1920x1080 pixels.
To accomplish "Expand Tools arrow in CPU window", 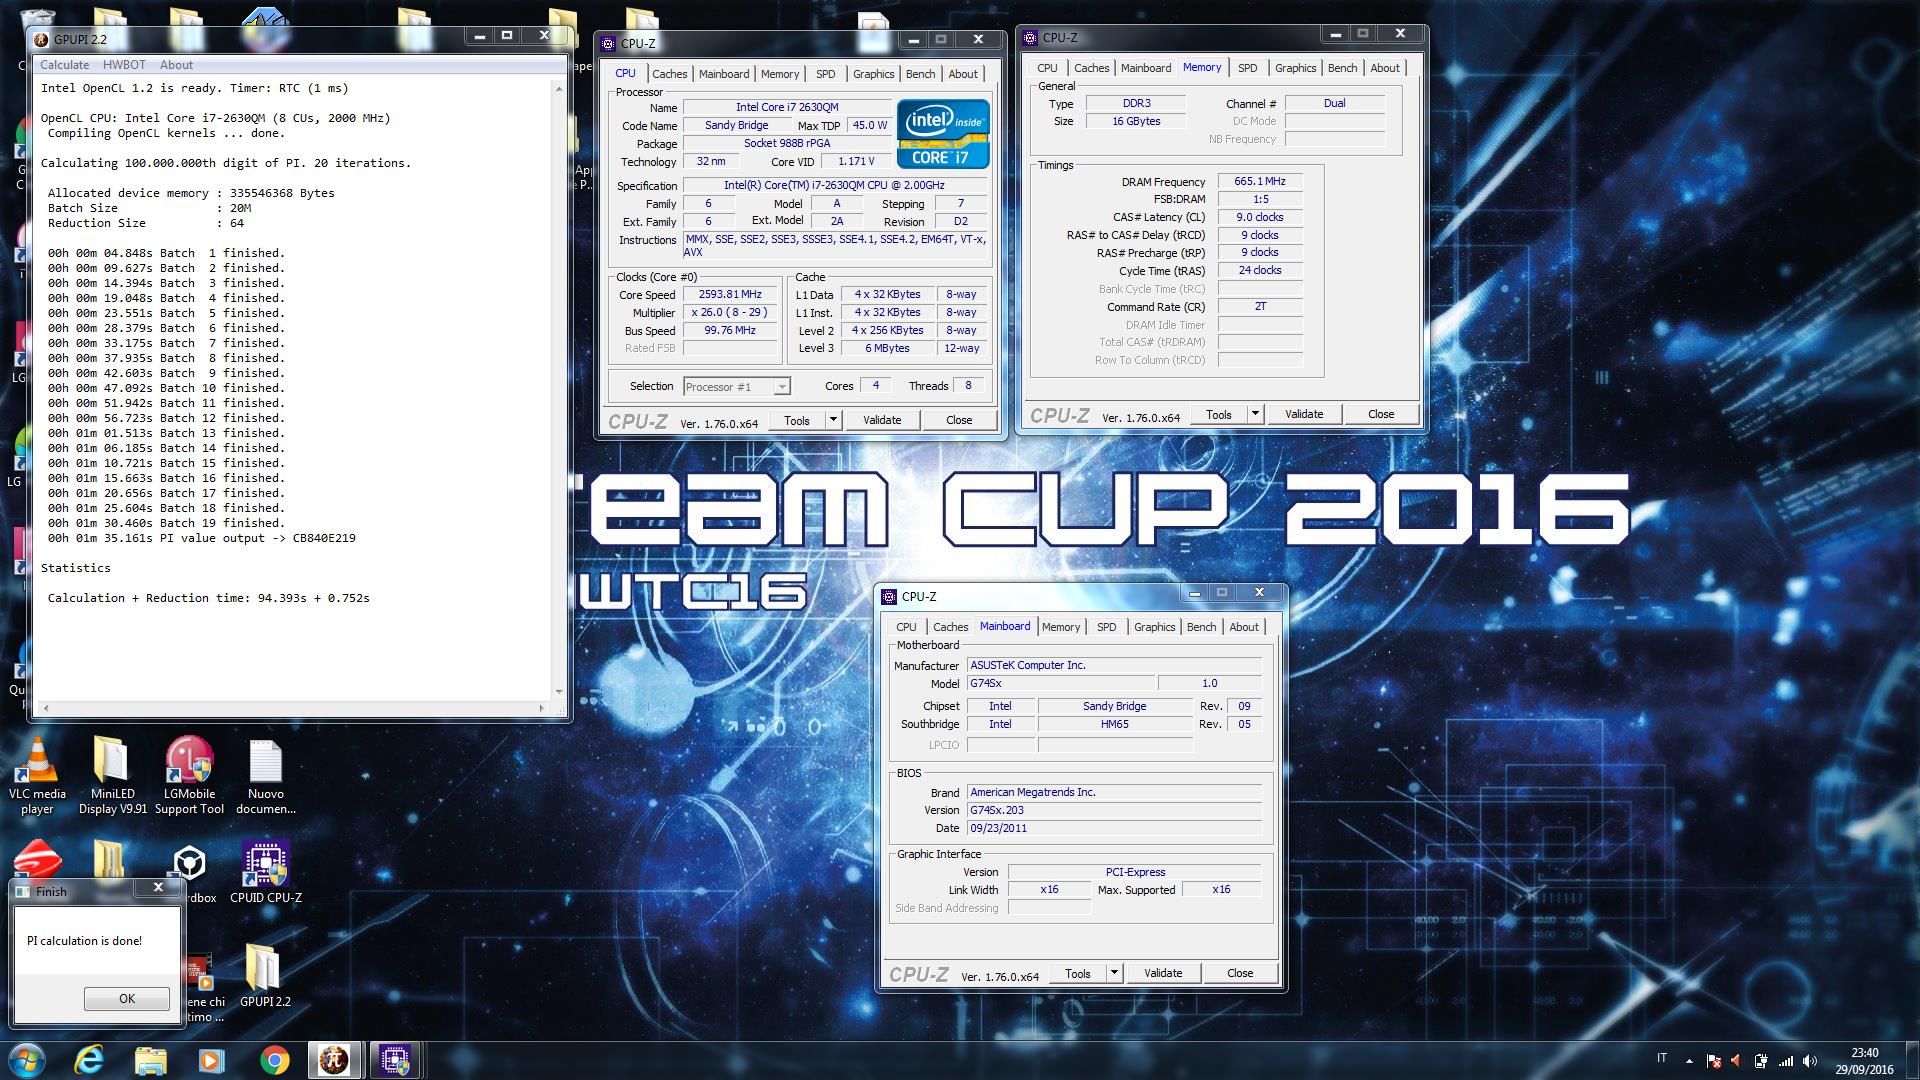I will (x=833, y=420).
